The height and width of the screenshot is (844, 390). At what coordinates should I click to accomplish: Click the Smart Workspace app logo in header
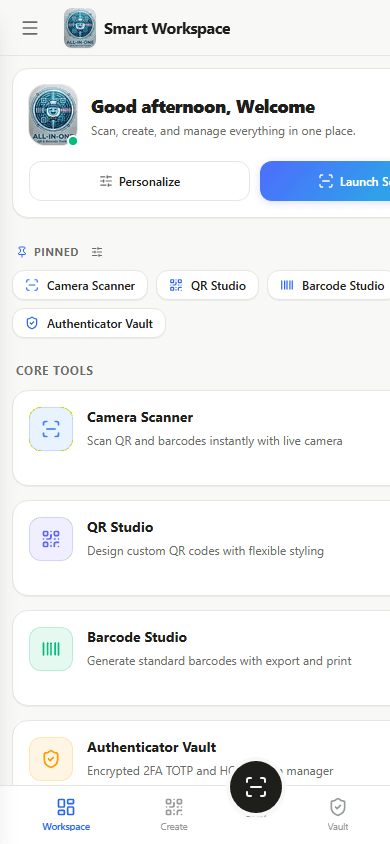pyautogui.click(x=80, y=28)
